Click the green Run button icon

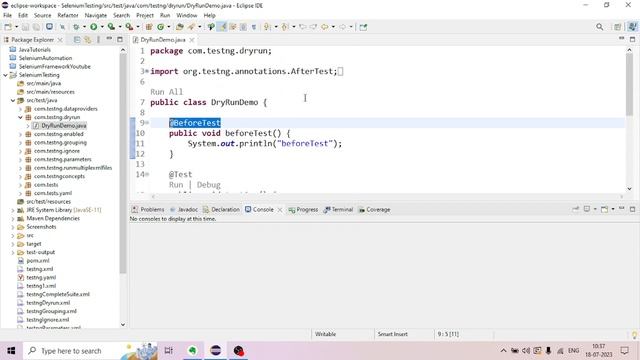pyautogui.click(x=94, y=27)
